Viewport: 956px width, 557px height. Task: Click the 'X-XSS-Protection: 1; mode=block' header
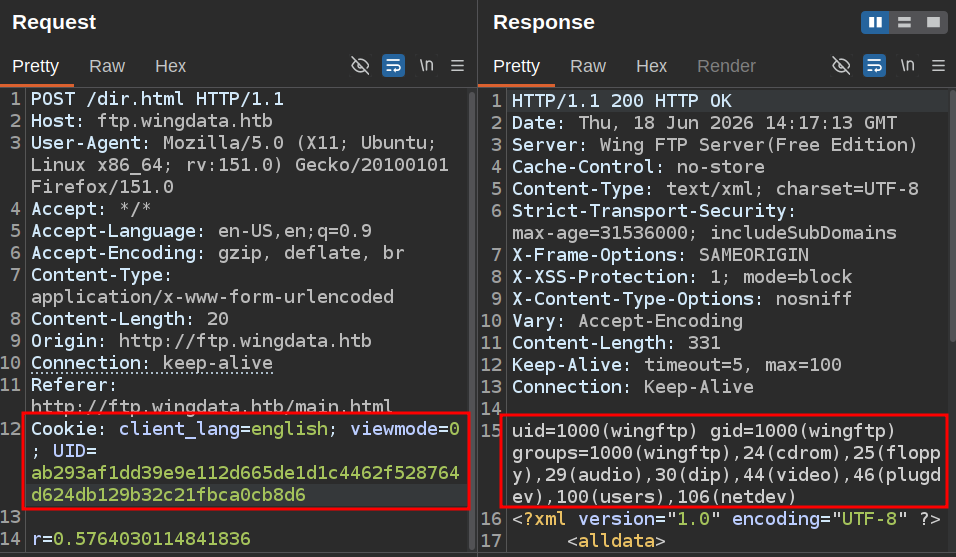682,277
